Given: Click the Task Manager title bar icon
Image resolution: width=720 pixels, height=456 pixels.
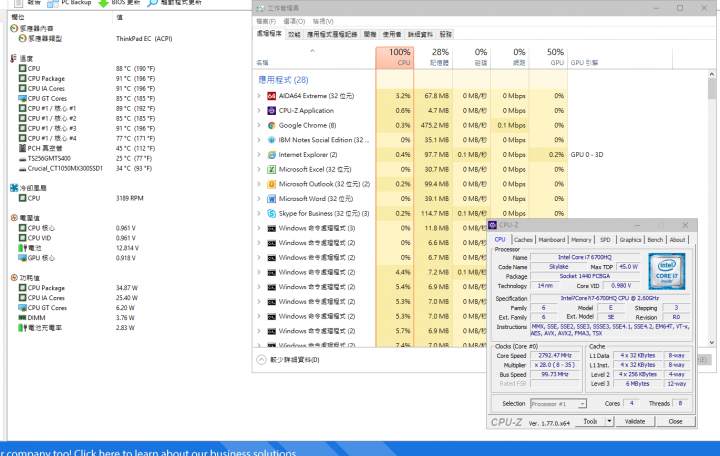Looking at the screenshot, I should coord(260,8).
